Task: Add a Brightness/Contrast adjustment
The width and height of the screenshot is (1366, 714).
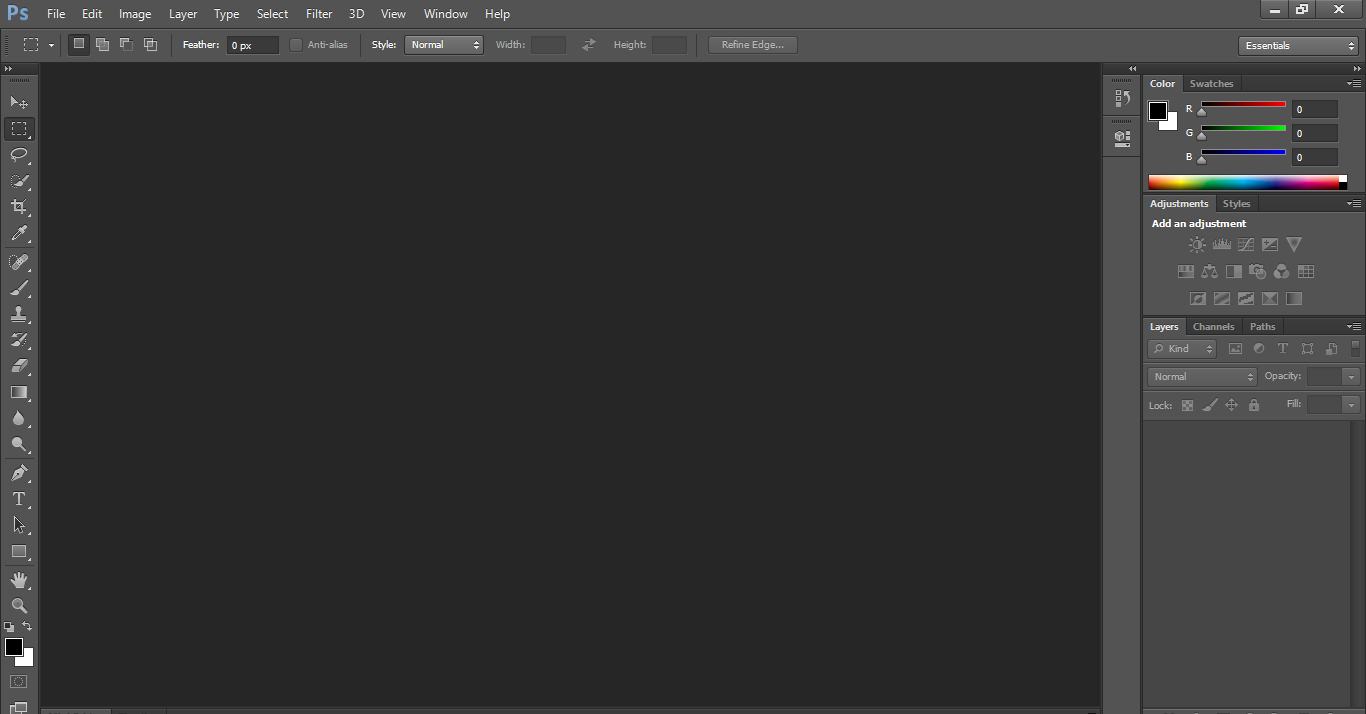Action: click(x=1197, y=243)
